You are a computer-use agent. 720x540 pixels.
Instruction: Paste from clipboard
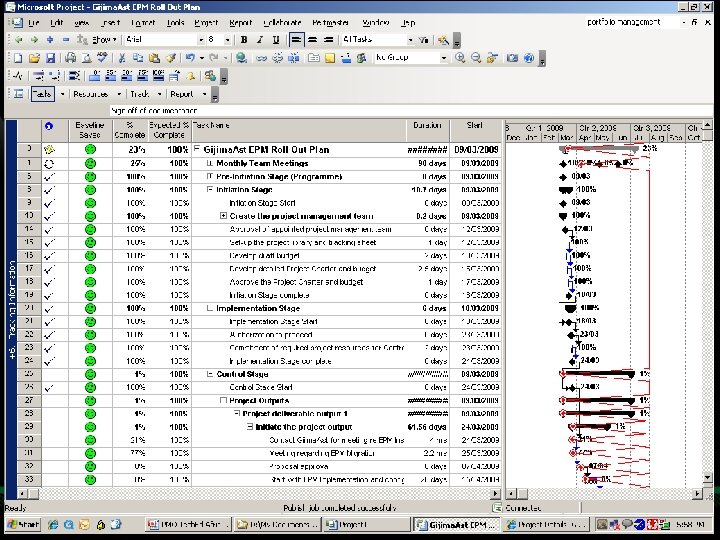click(154, 58)
